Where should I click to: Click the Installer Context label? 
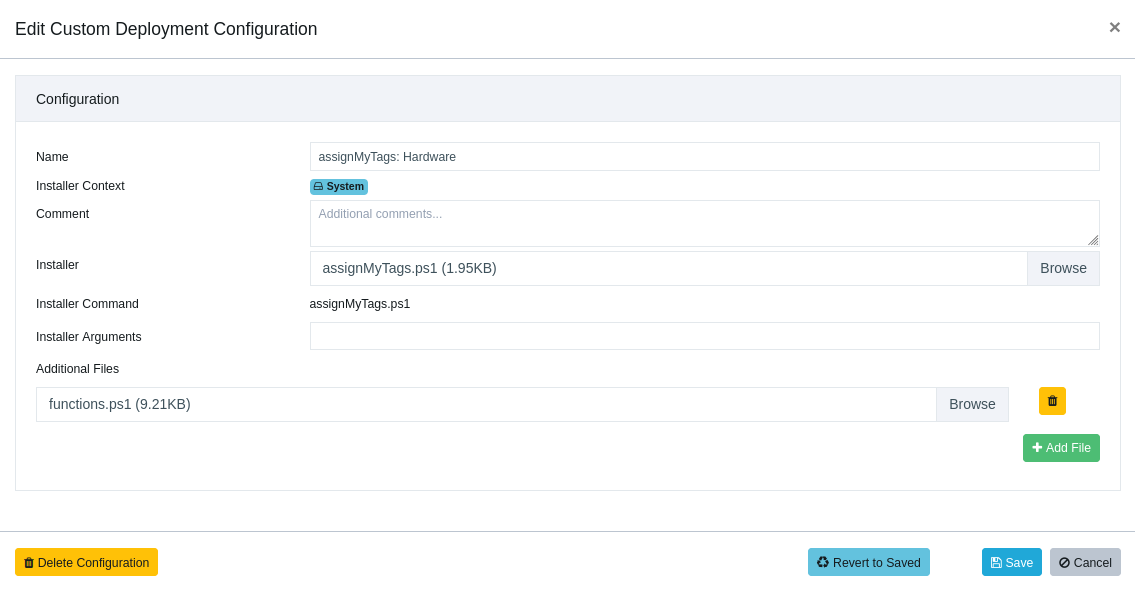coord(80,186)
